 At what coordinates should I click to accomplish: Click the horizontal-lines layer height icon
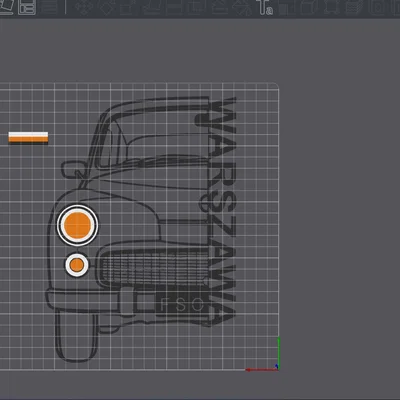(x=49, y=7)
